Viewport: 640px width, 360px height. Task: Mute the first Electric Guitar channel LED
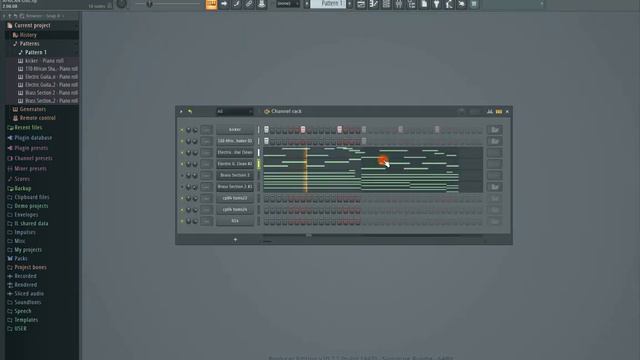click(182, 153)
